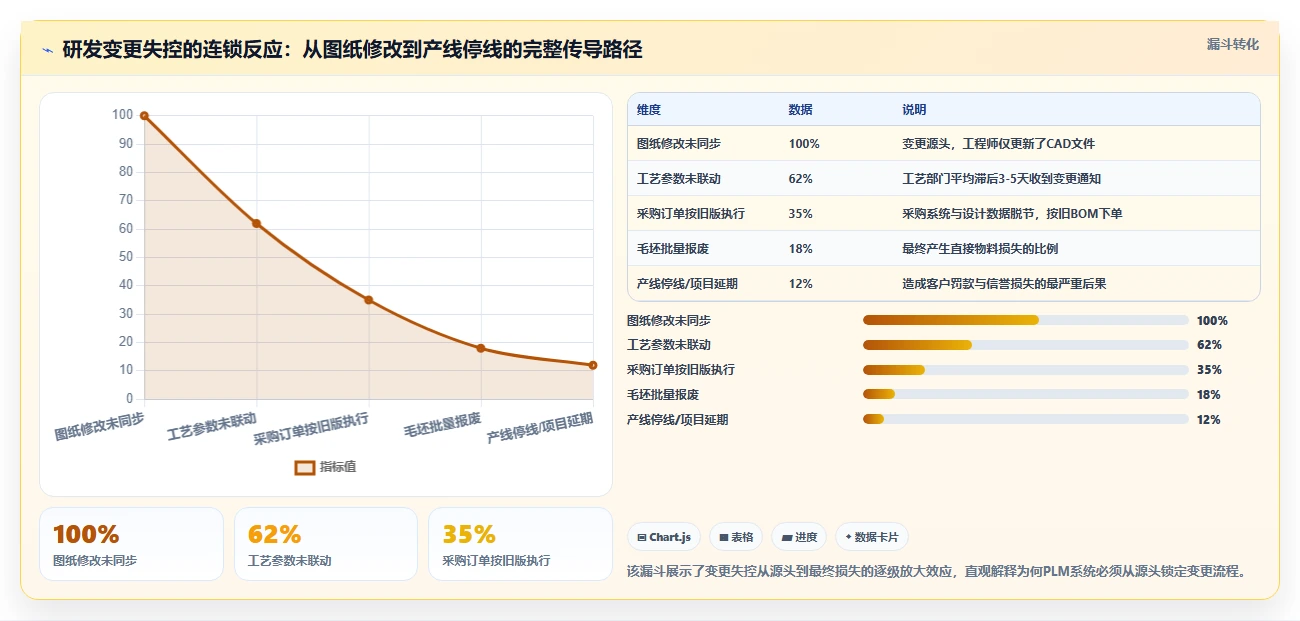Click the chart data point at value 35

(x=368, y=300)
